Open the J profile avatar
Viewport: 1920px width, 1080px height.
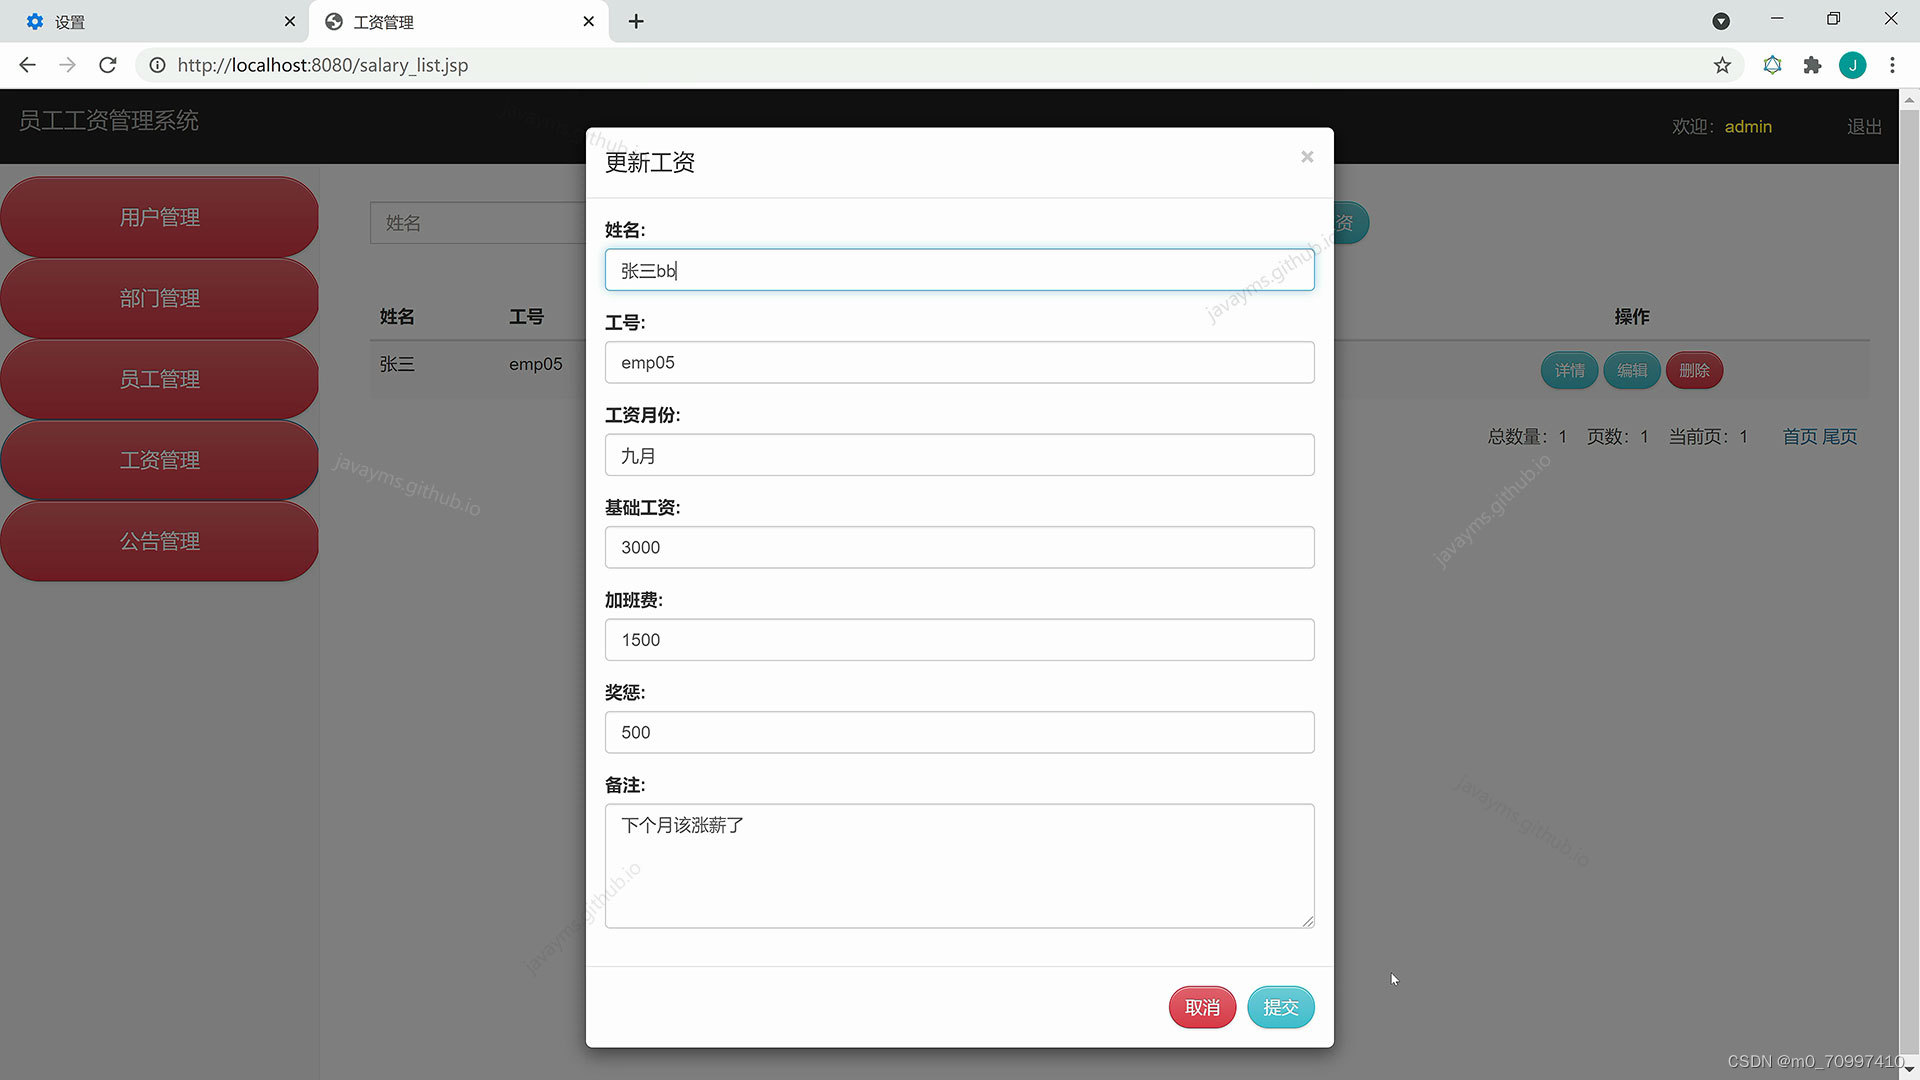point(1852,65)
